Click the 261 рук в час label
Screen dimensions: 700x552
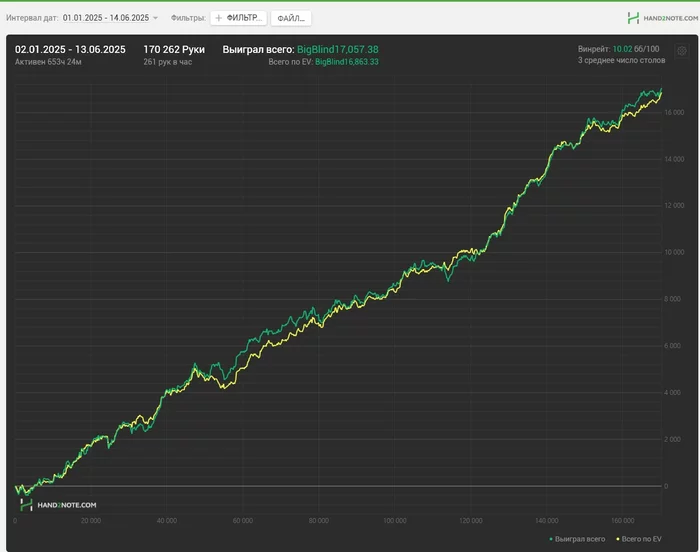point(168,62)
